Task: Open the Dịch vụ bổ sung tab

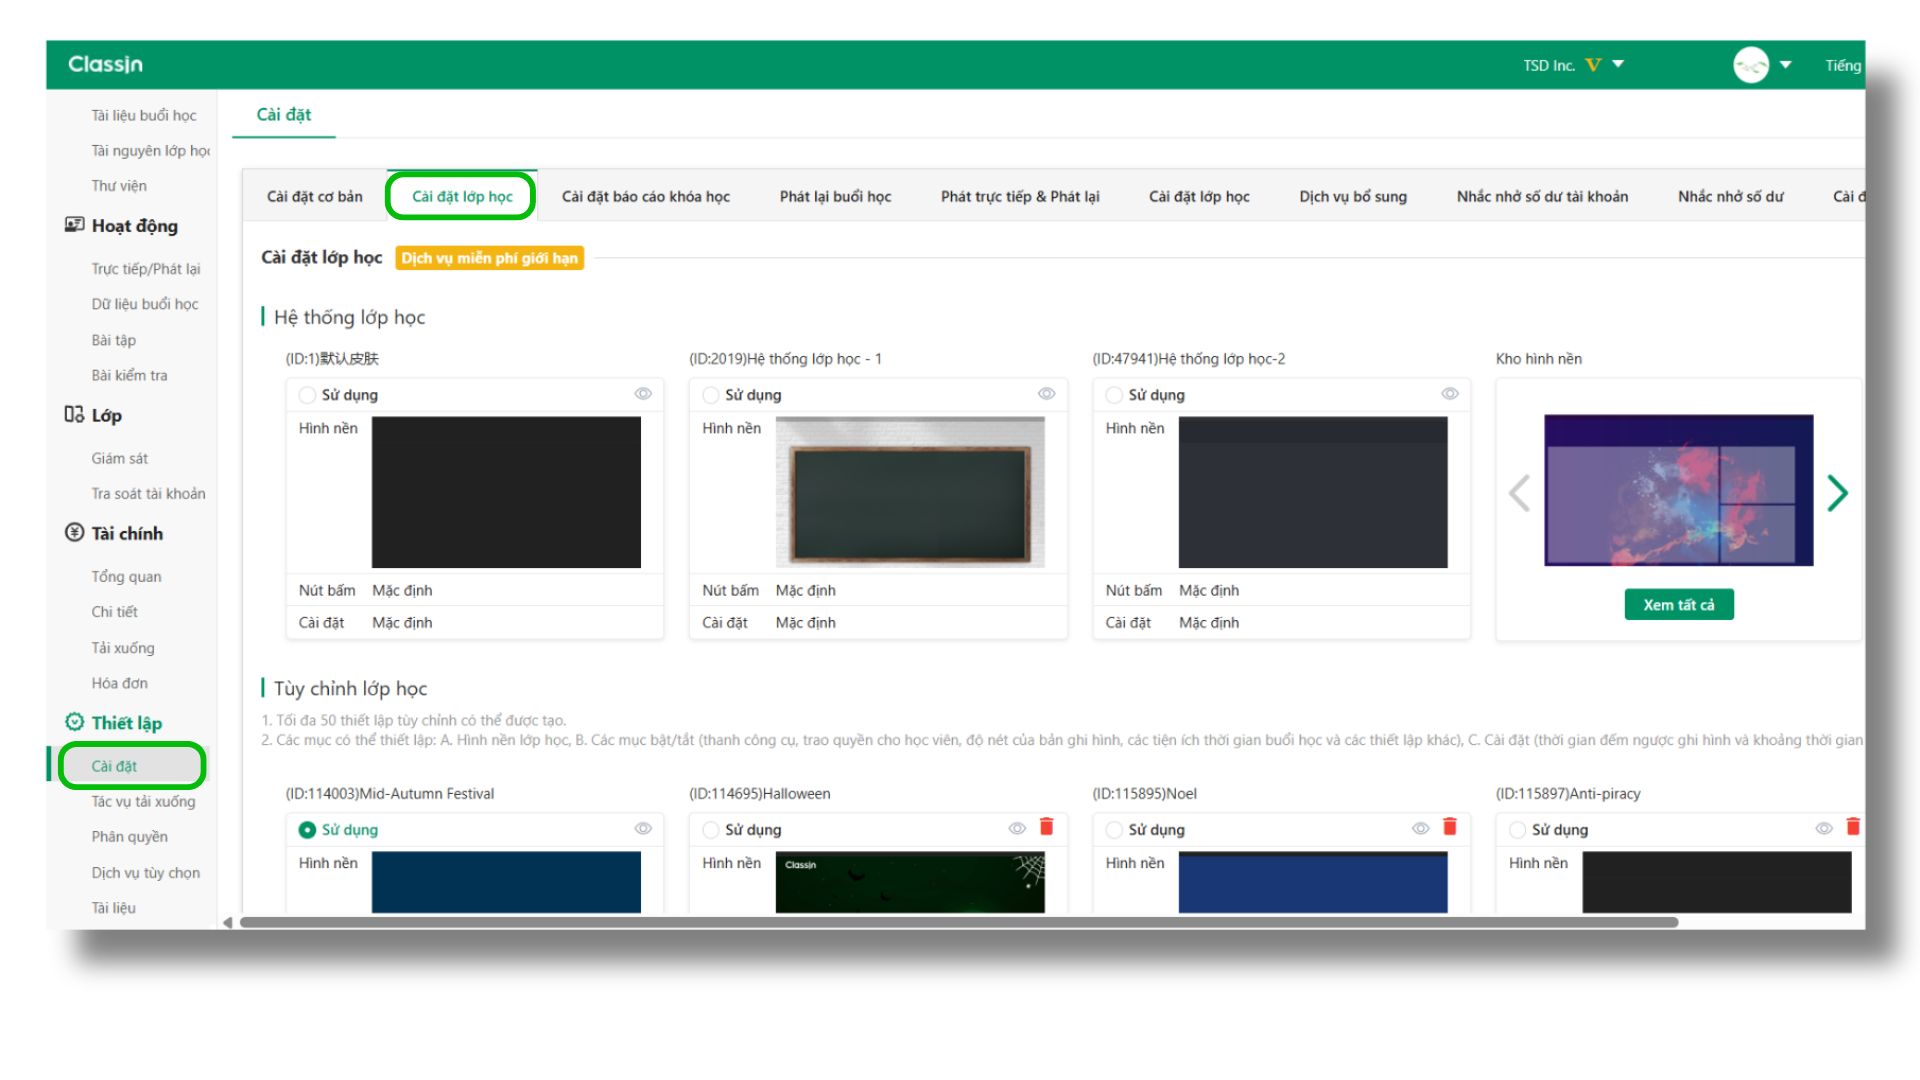Action: 1352,196
